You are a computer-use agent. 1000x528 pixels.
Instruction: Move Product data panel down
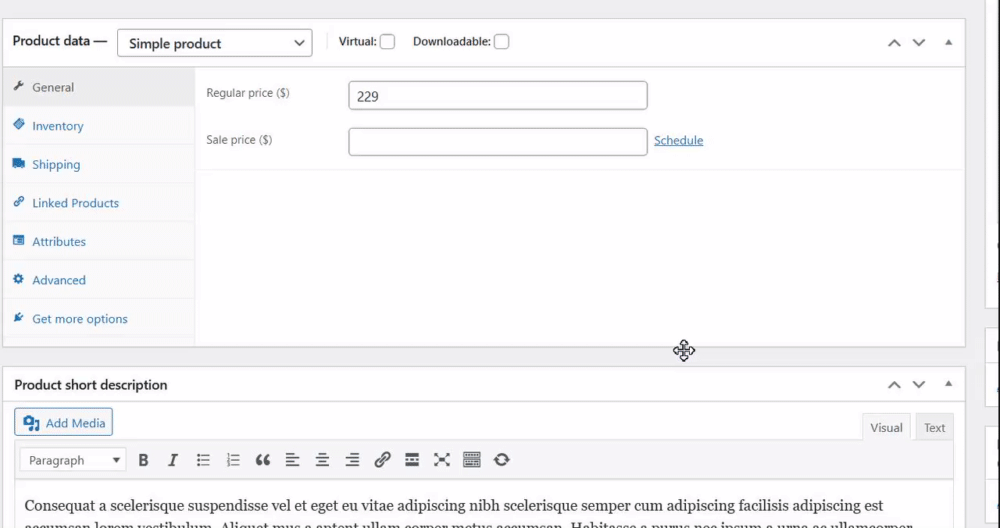click(x=918, y=43)
